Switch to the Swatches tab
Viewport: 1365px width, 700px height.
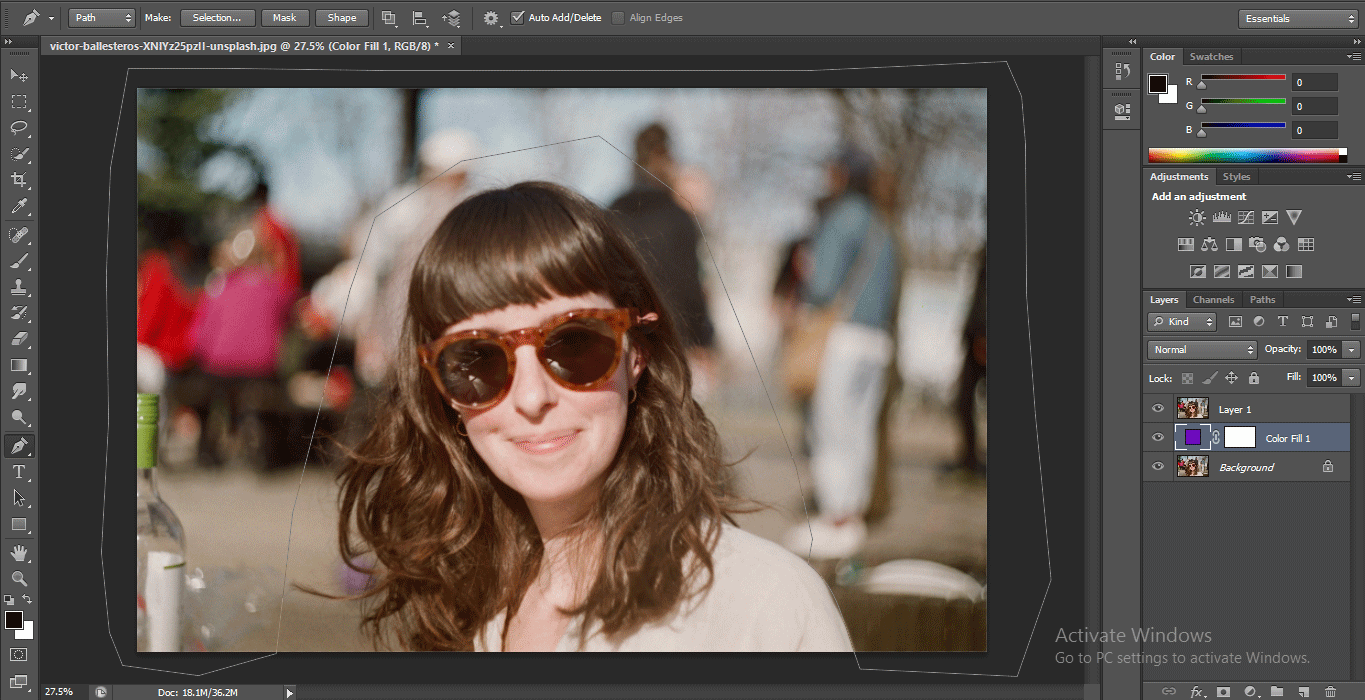pos(1211,57)
